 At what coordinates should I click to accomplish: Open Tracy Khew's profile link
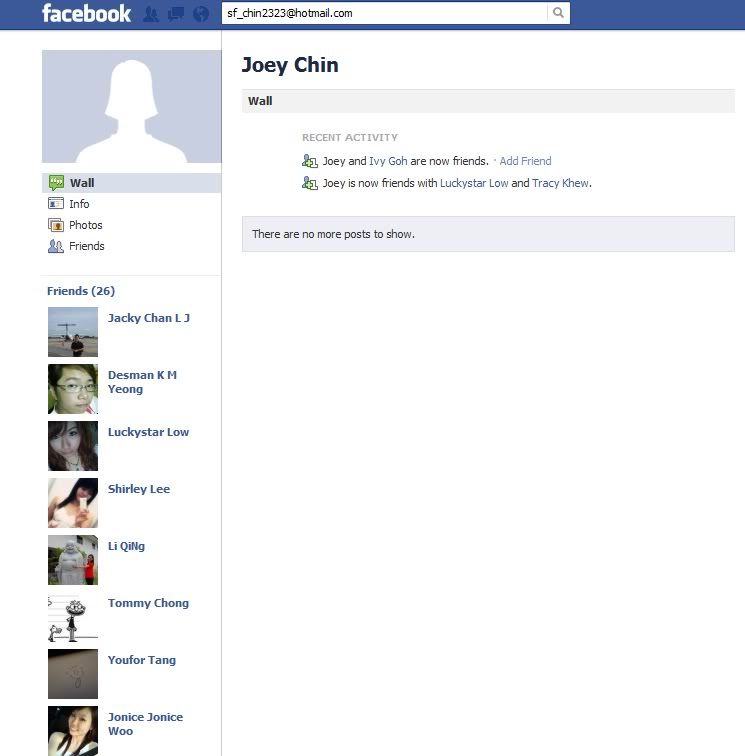(x=560, y=183)
